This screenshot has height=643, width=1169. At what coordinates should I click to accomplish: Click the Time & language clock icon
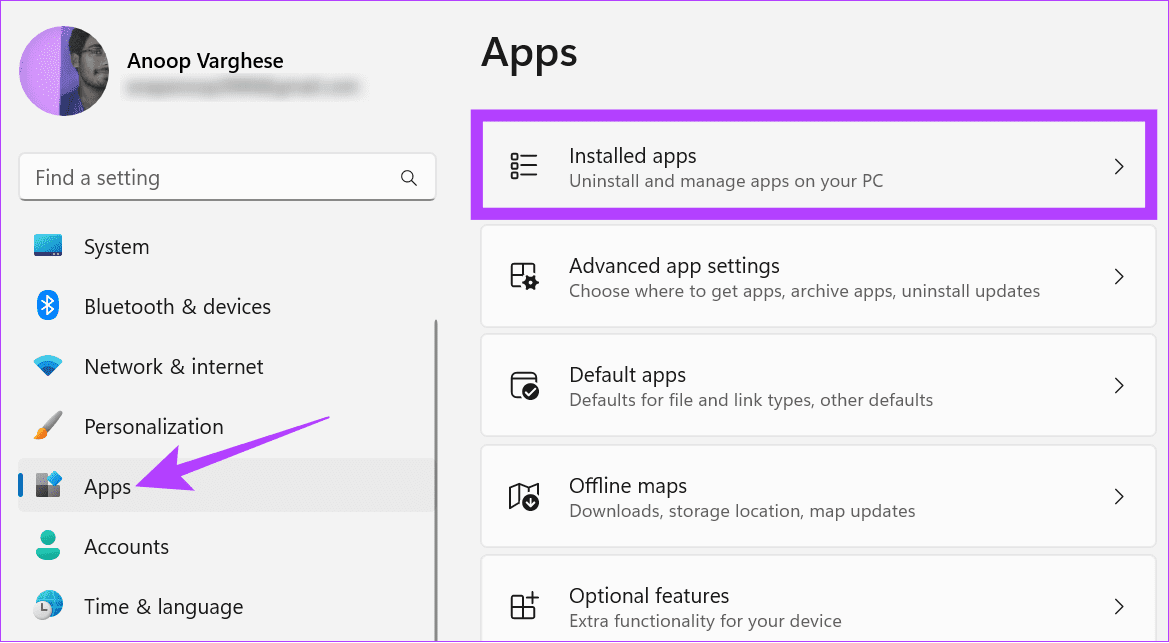pyautogui.click(x=48, y=606)
